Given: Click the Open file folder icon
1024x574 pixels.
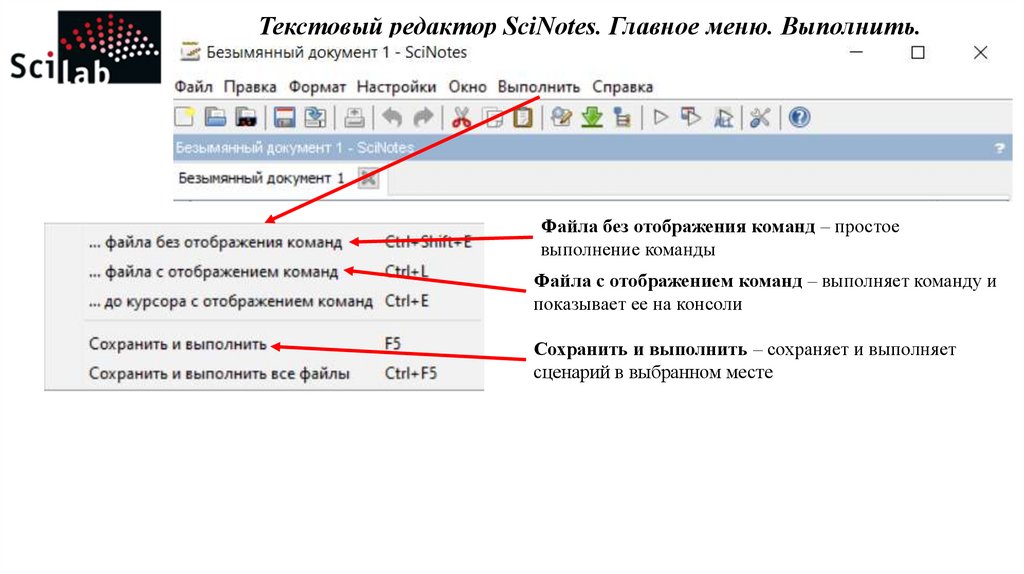Looking at the screenshot, I should (216, 118).
